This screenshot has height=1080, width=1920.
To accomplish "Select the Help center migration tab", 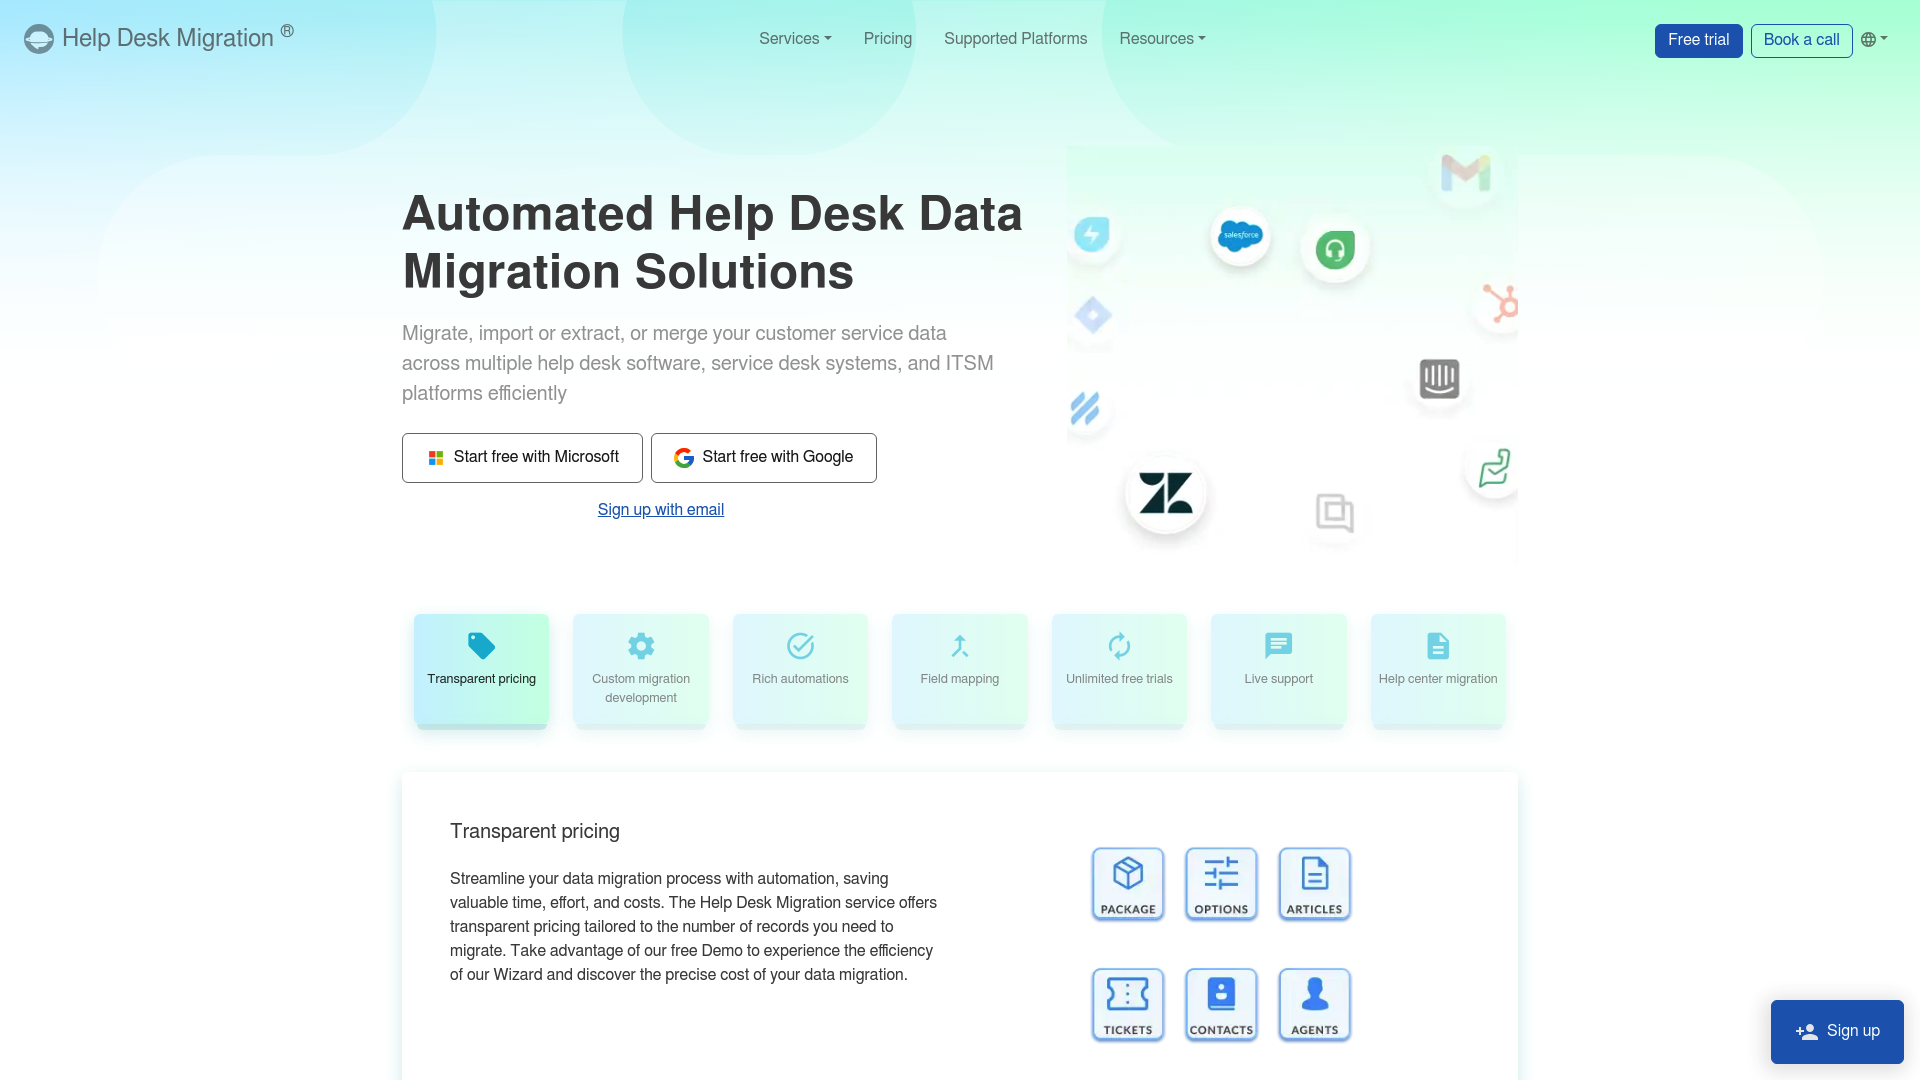I will pyautogui.click(x=1438, y=669).
